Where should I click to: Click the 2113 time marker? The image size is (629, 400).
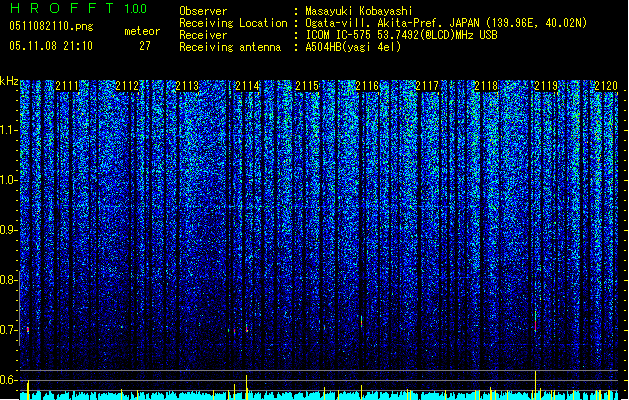pos(187,86)
